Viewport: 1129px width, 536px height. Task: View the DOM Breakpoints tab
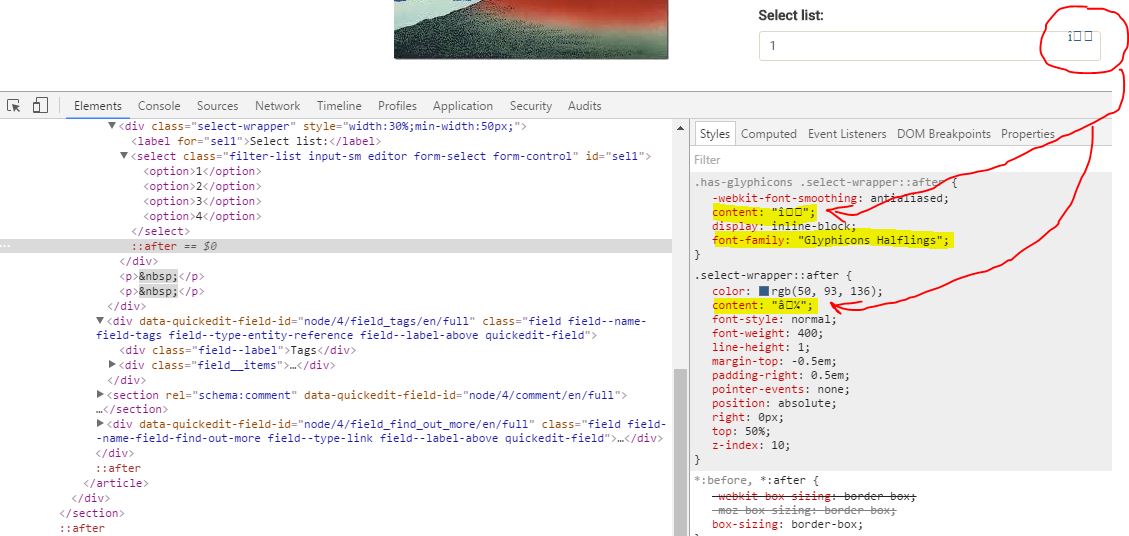coord(943,134)
